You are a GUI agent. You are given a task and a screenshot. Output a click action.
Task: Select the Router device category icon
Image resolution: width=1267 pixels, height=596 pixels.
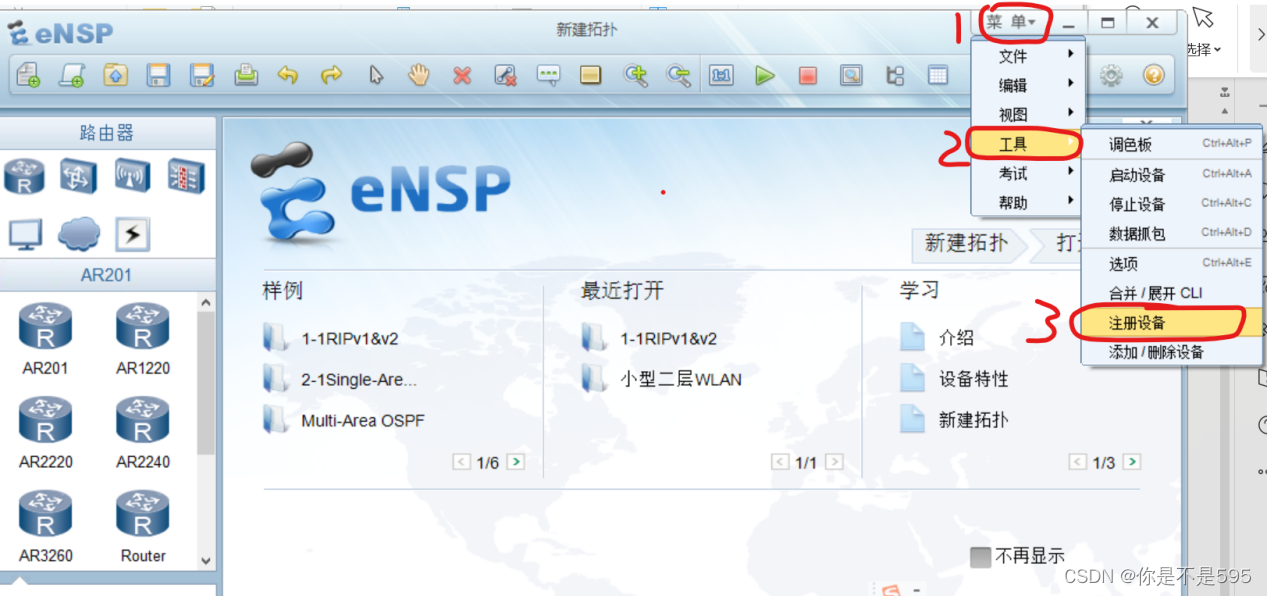click(x=24, y=176)
